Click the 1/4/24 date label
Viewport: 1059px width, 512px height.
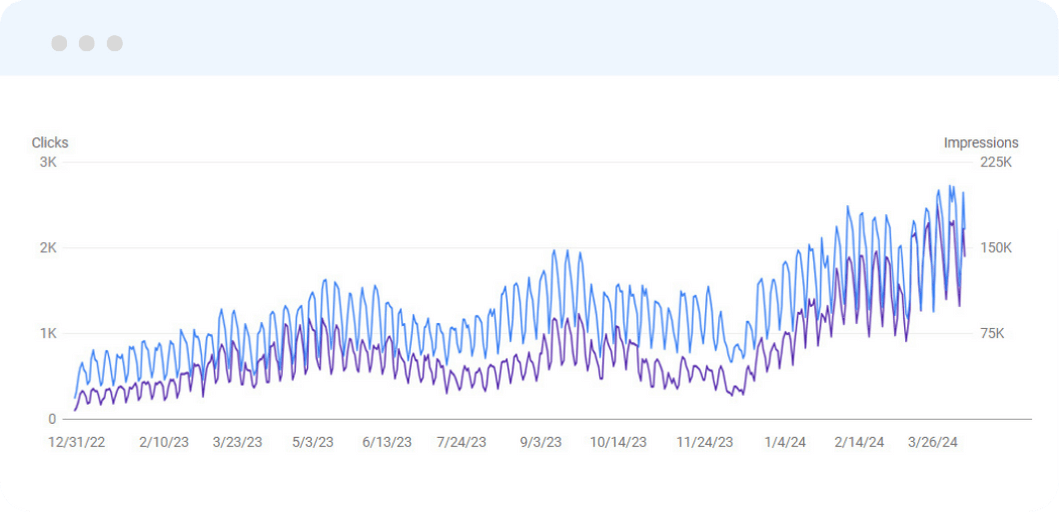tap(785, 442)
